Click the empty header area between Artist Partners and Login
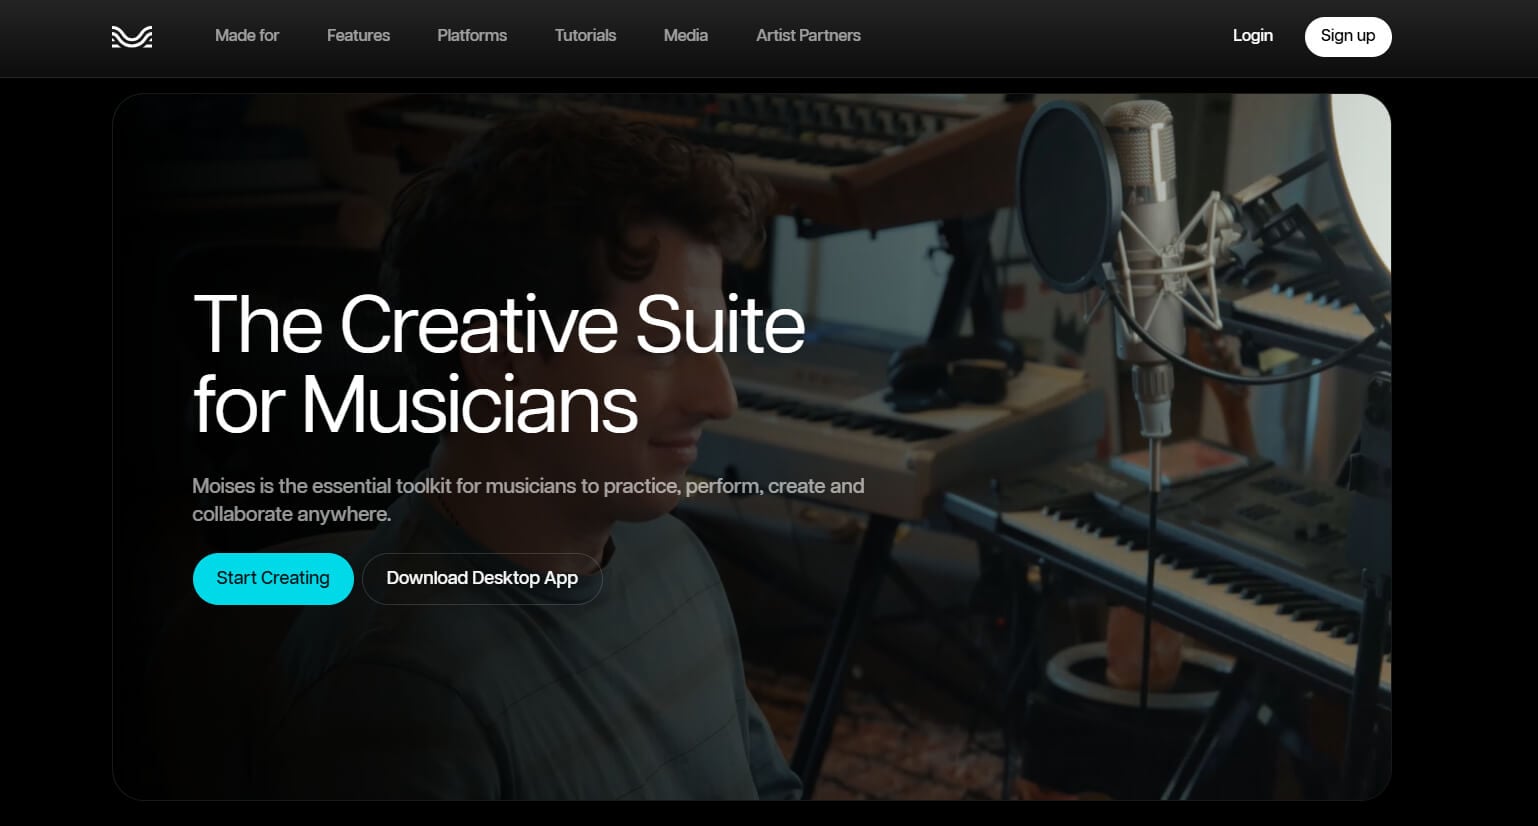 1046,37
